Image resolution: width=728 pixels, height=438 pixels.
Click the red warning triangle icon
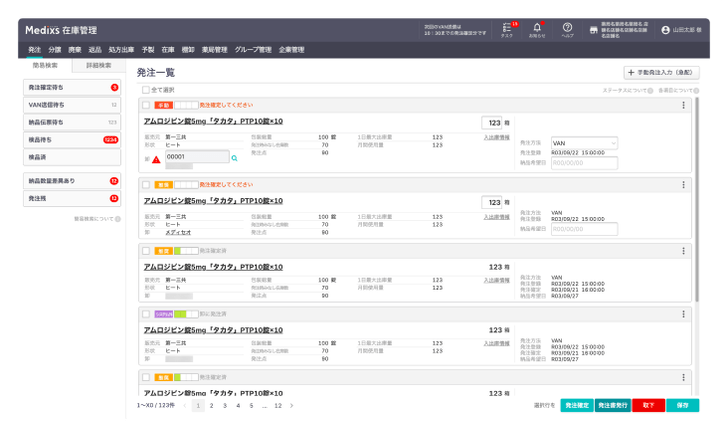(x=156, y=160)
